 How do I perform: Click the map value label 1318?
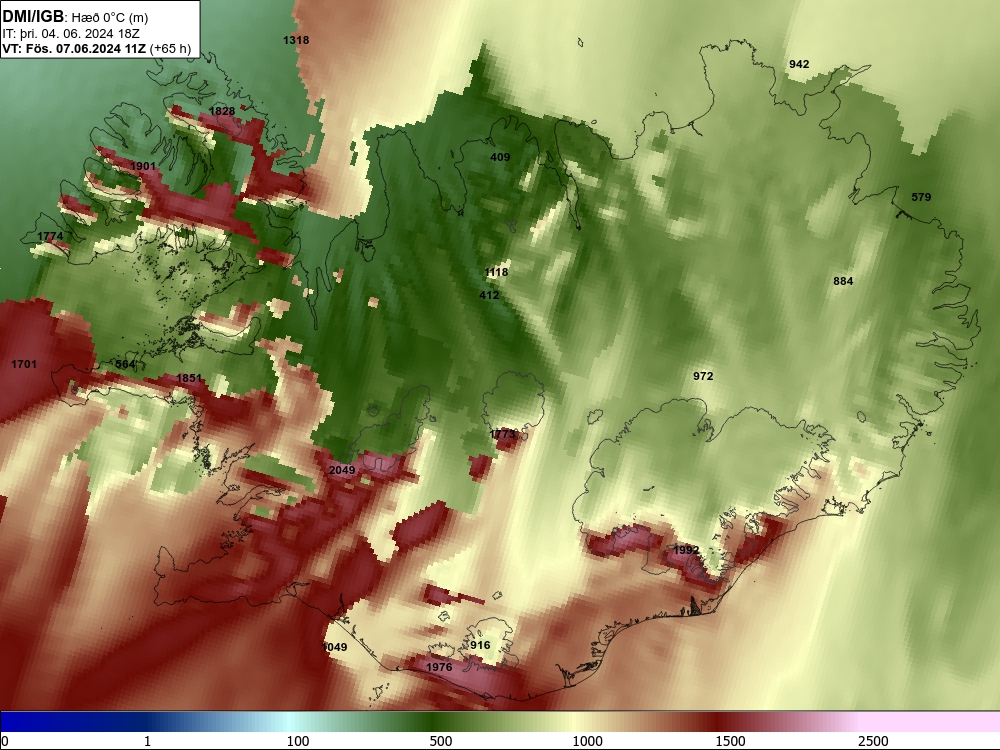coord(296,40)
